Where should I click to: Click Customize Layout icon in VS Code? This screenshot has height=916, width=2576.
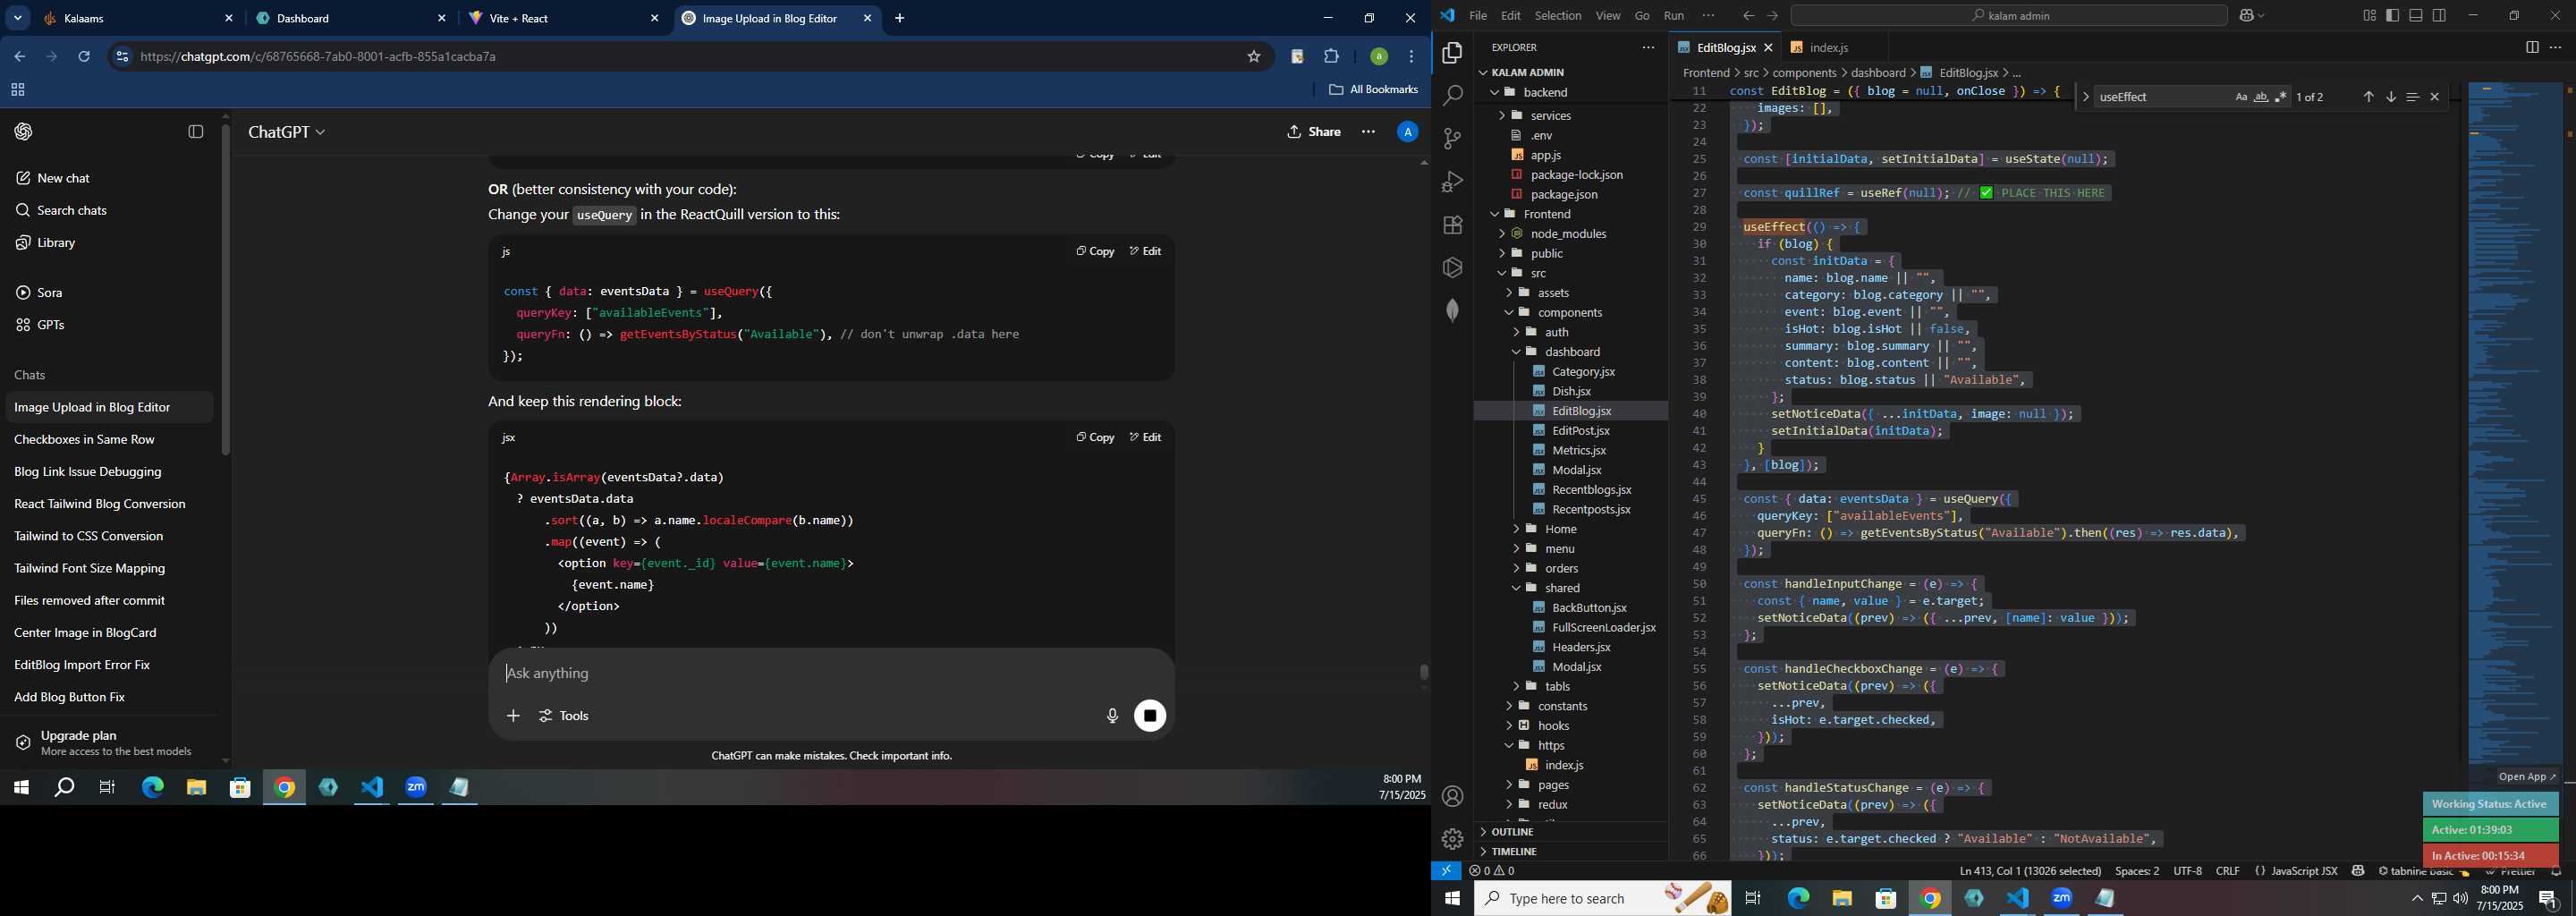coord(2369,16)
